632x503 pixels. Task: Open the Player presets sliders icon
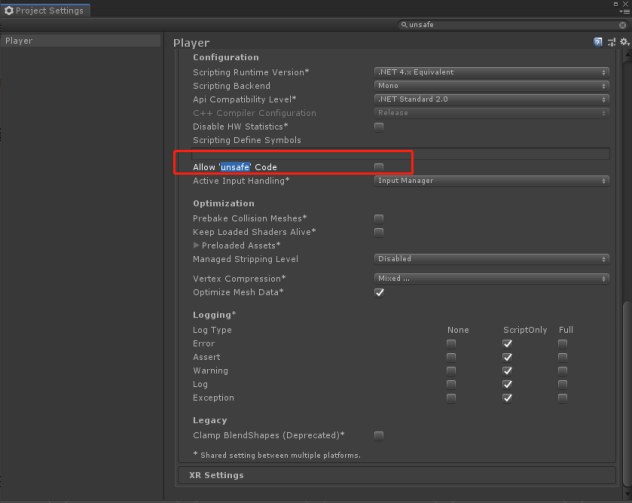click(611, 42)
